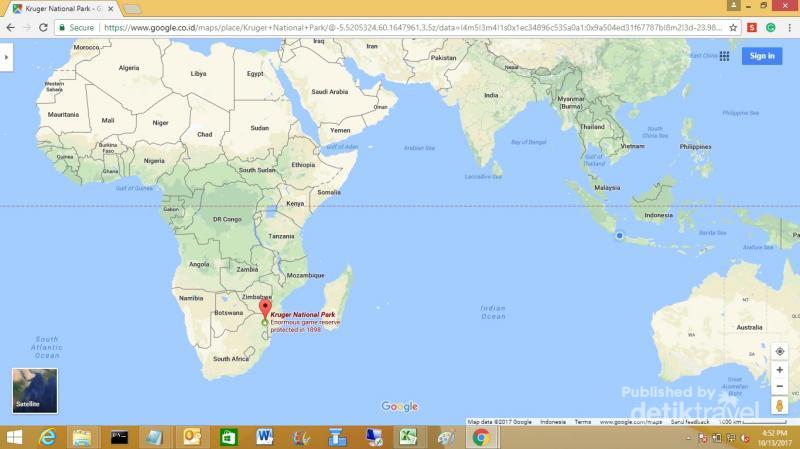Open the Terms link

pyautogui.click(x=582, y=422)
